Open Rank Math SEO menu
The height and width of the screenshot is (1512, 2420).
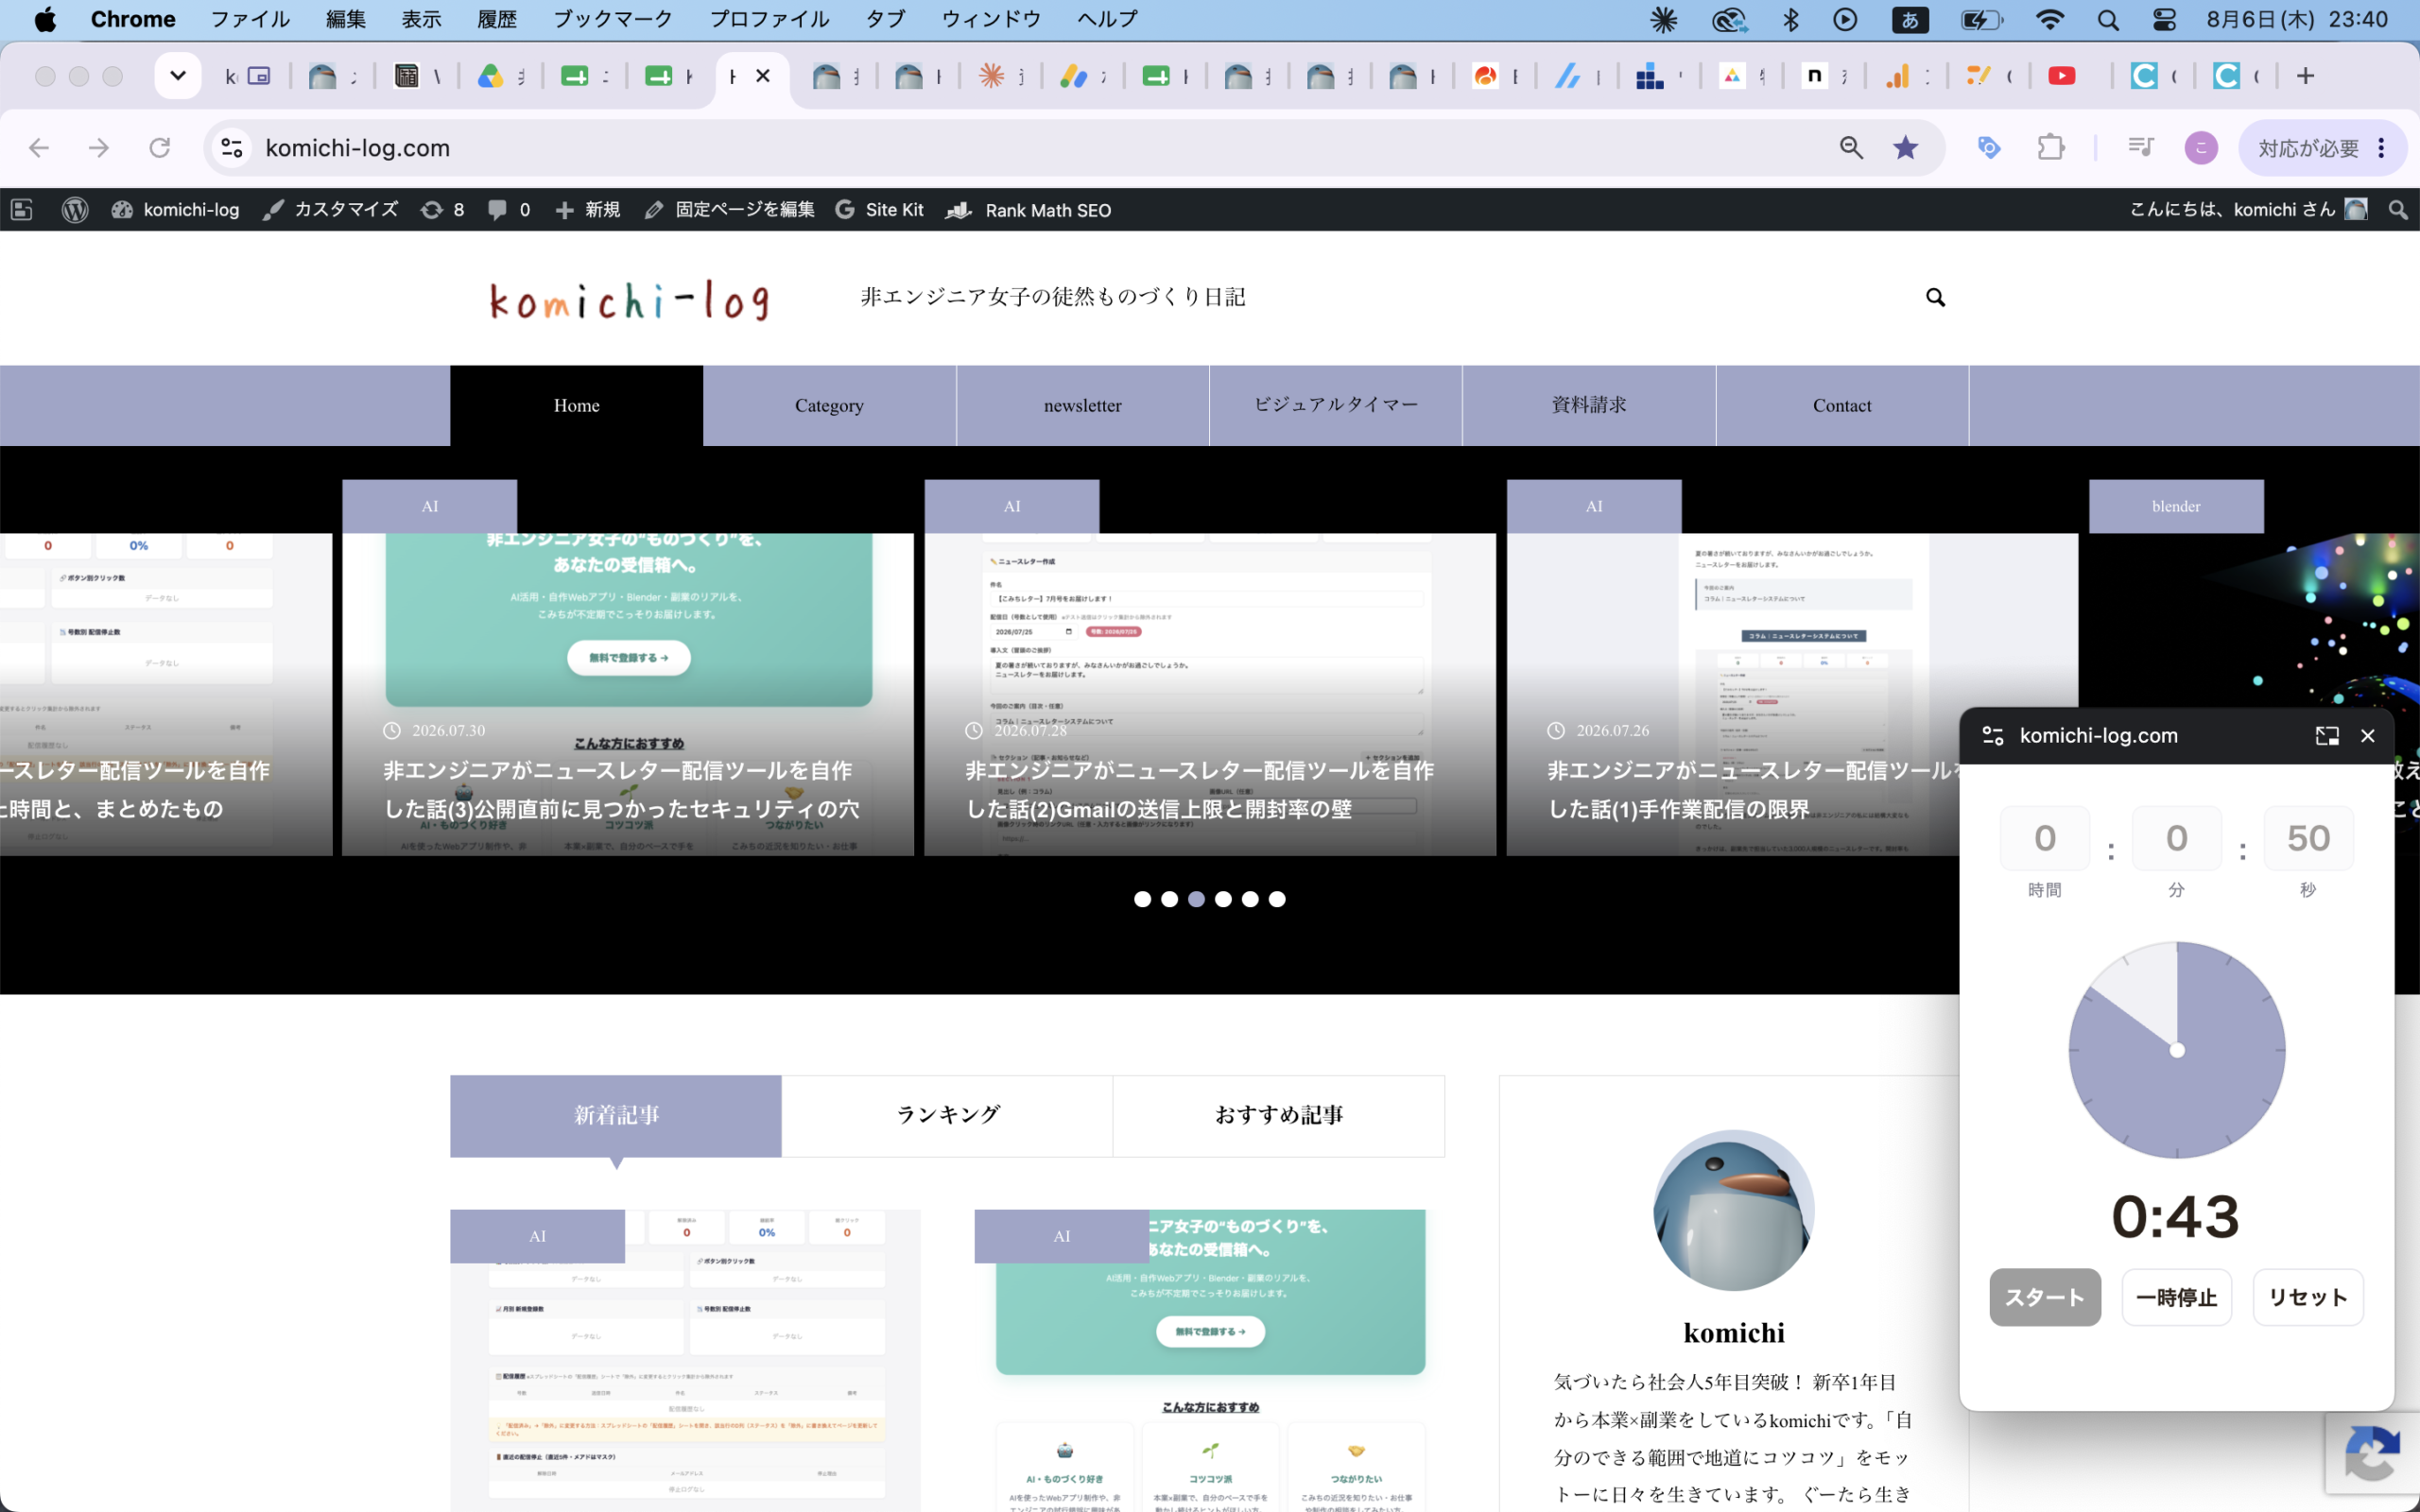1029,210
